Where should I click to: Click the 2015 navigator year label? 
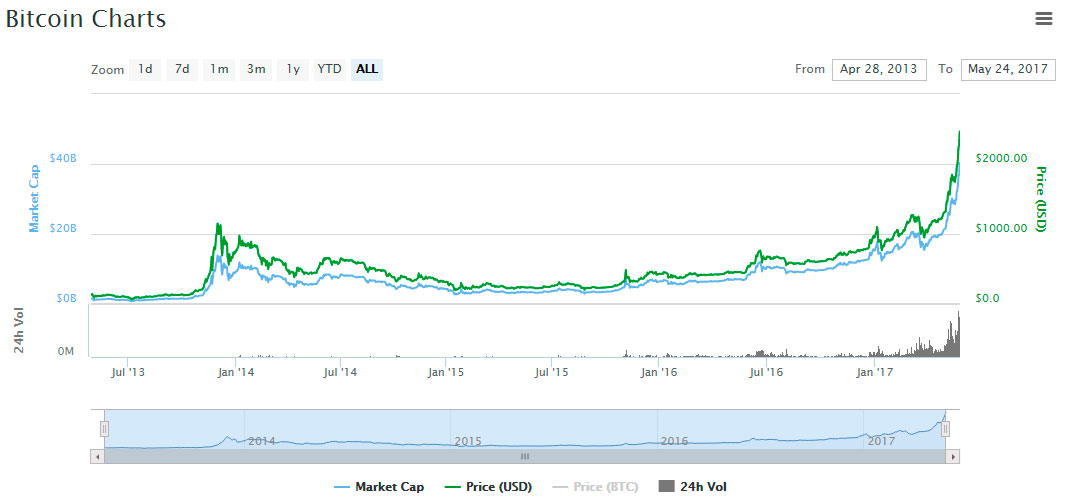[x=468, y=441]
